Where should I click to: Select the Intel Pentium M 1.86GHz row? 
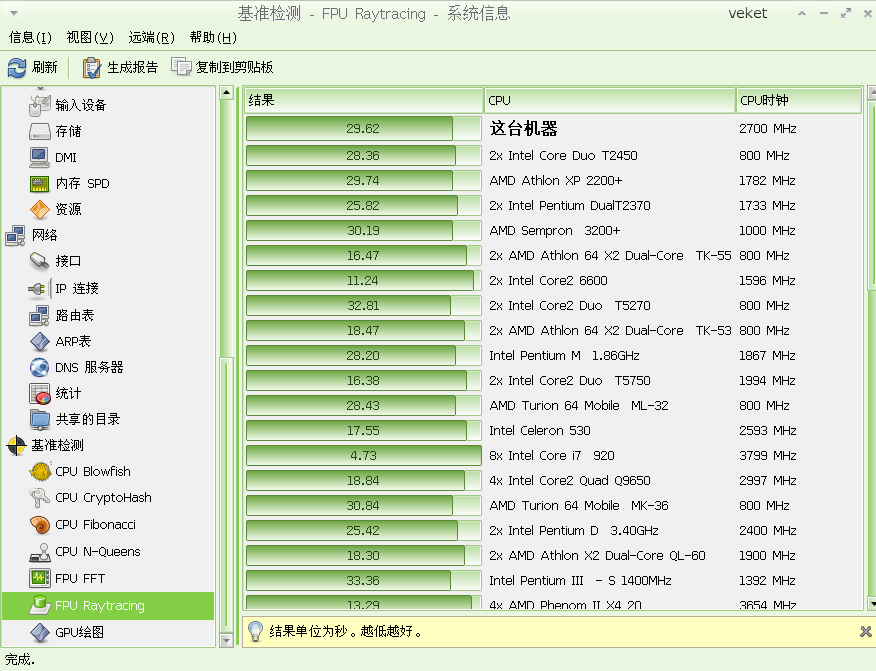[x=553, y=356]
